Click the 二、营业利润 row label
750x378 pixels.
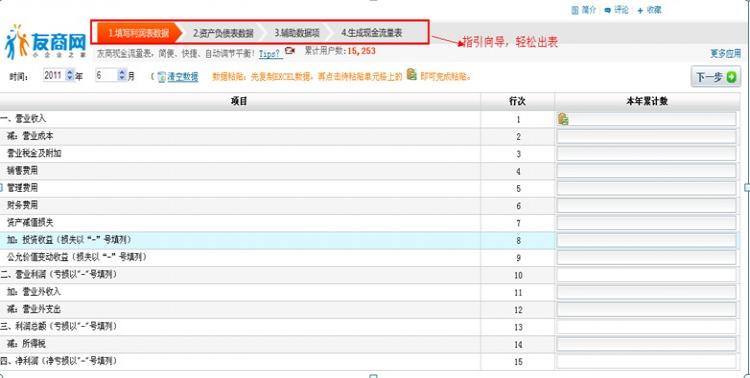coord(58,274)
